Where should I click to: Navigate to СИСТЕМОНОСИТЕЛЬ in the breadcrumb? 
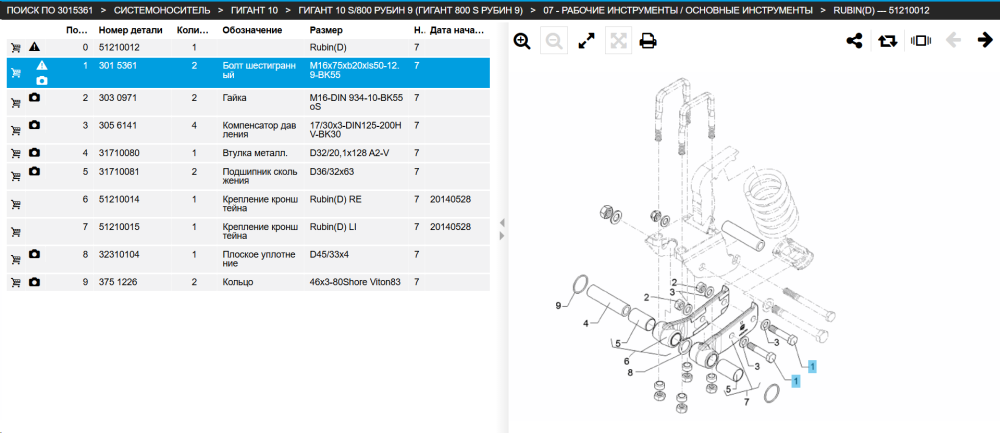click(x=162, y=10)
